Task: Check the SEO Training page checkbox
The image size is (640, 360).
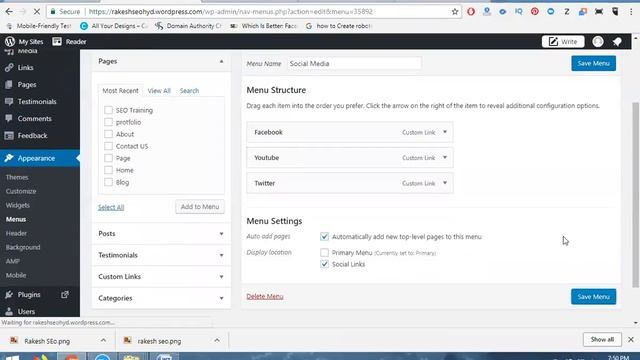Action: [108, 110]
